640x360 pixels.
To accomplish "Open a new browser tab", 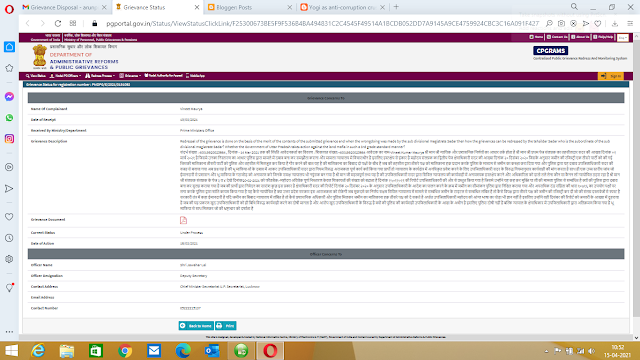I will tap(396, 7).
